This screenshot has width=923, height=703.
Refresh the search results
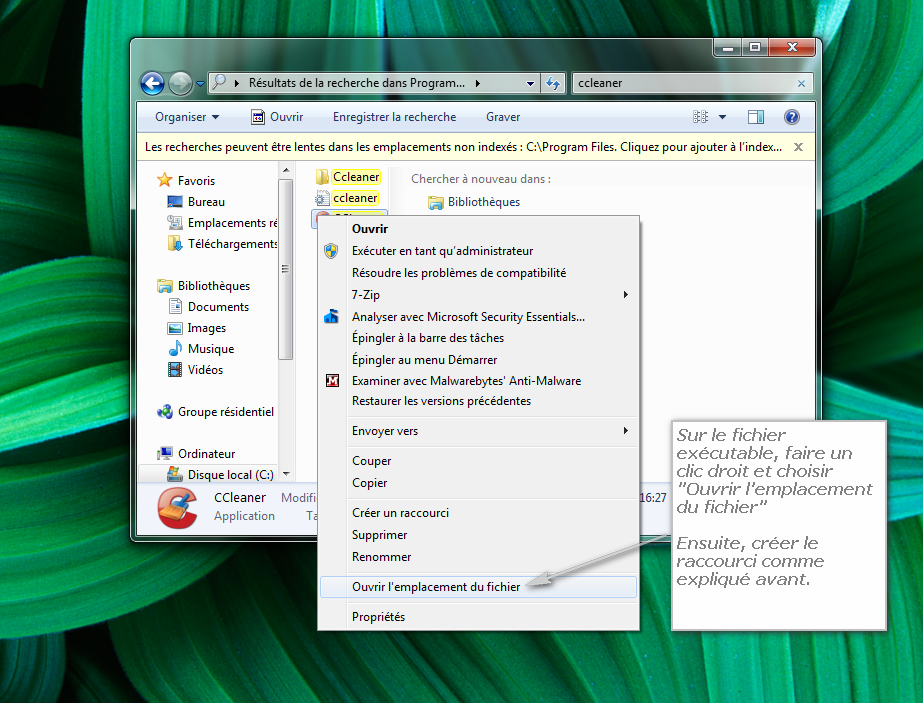[x=553, y=84]
